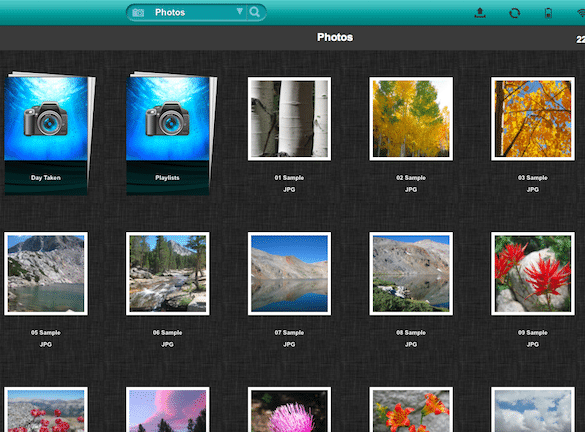Select the 05 Sample mountain lake photo
The height and width of the screenshot is (432, 585).
46,273
